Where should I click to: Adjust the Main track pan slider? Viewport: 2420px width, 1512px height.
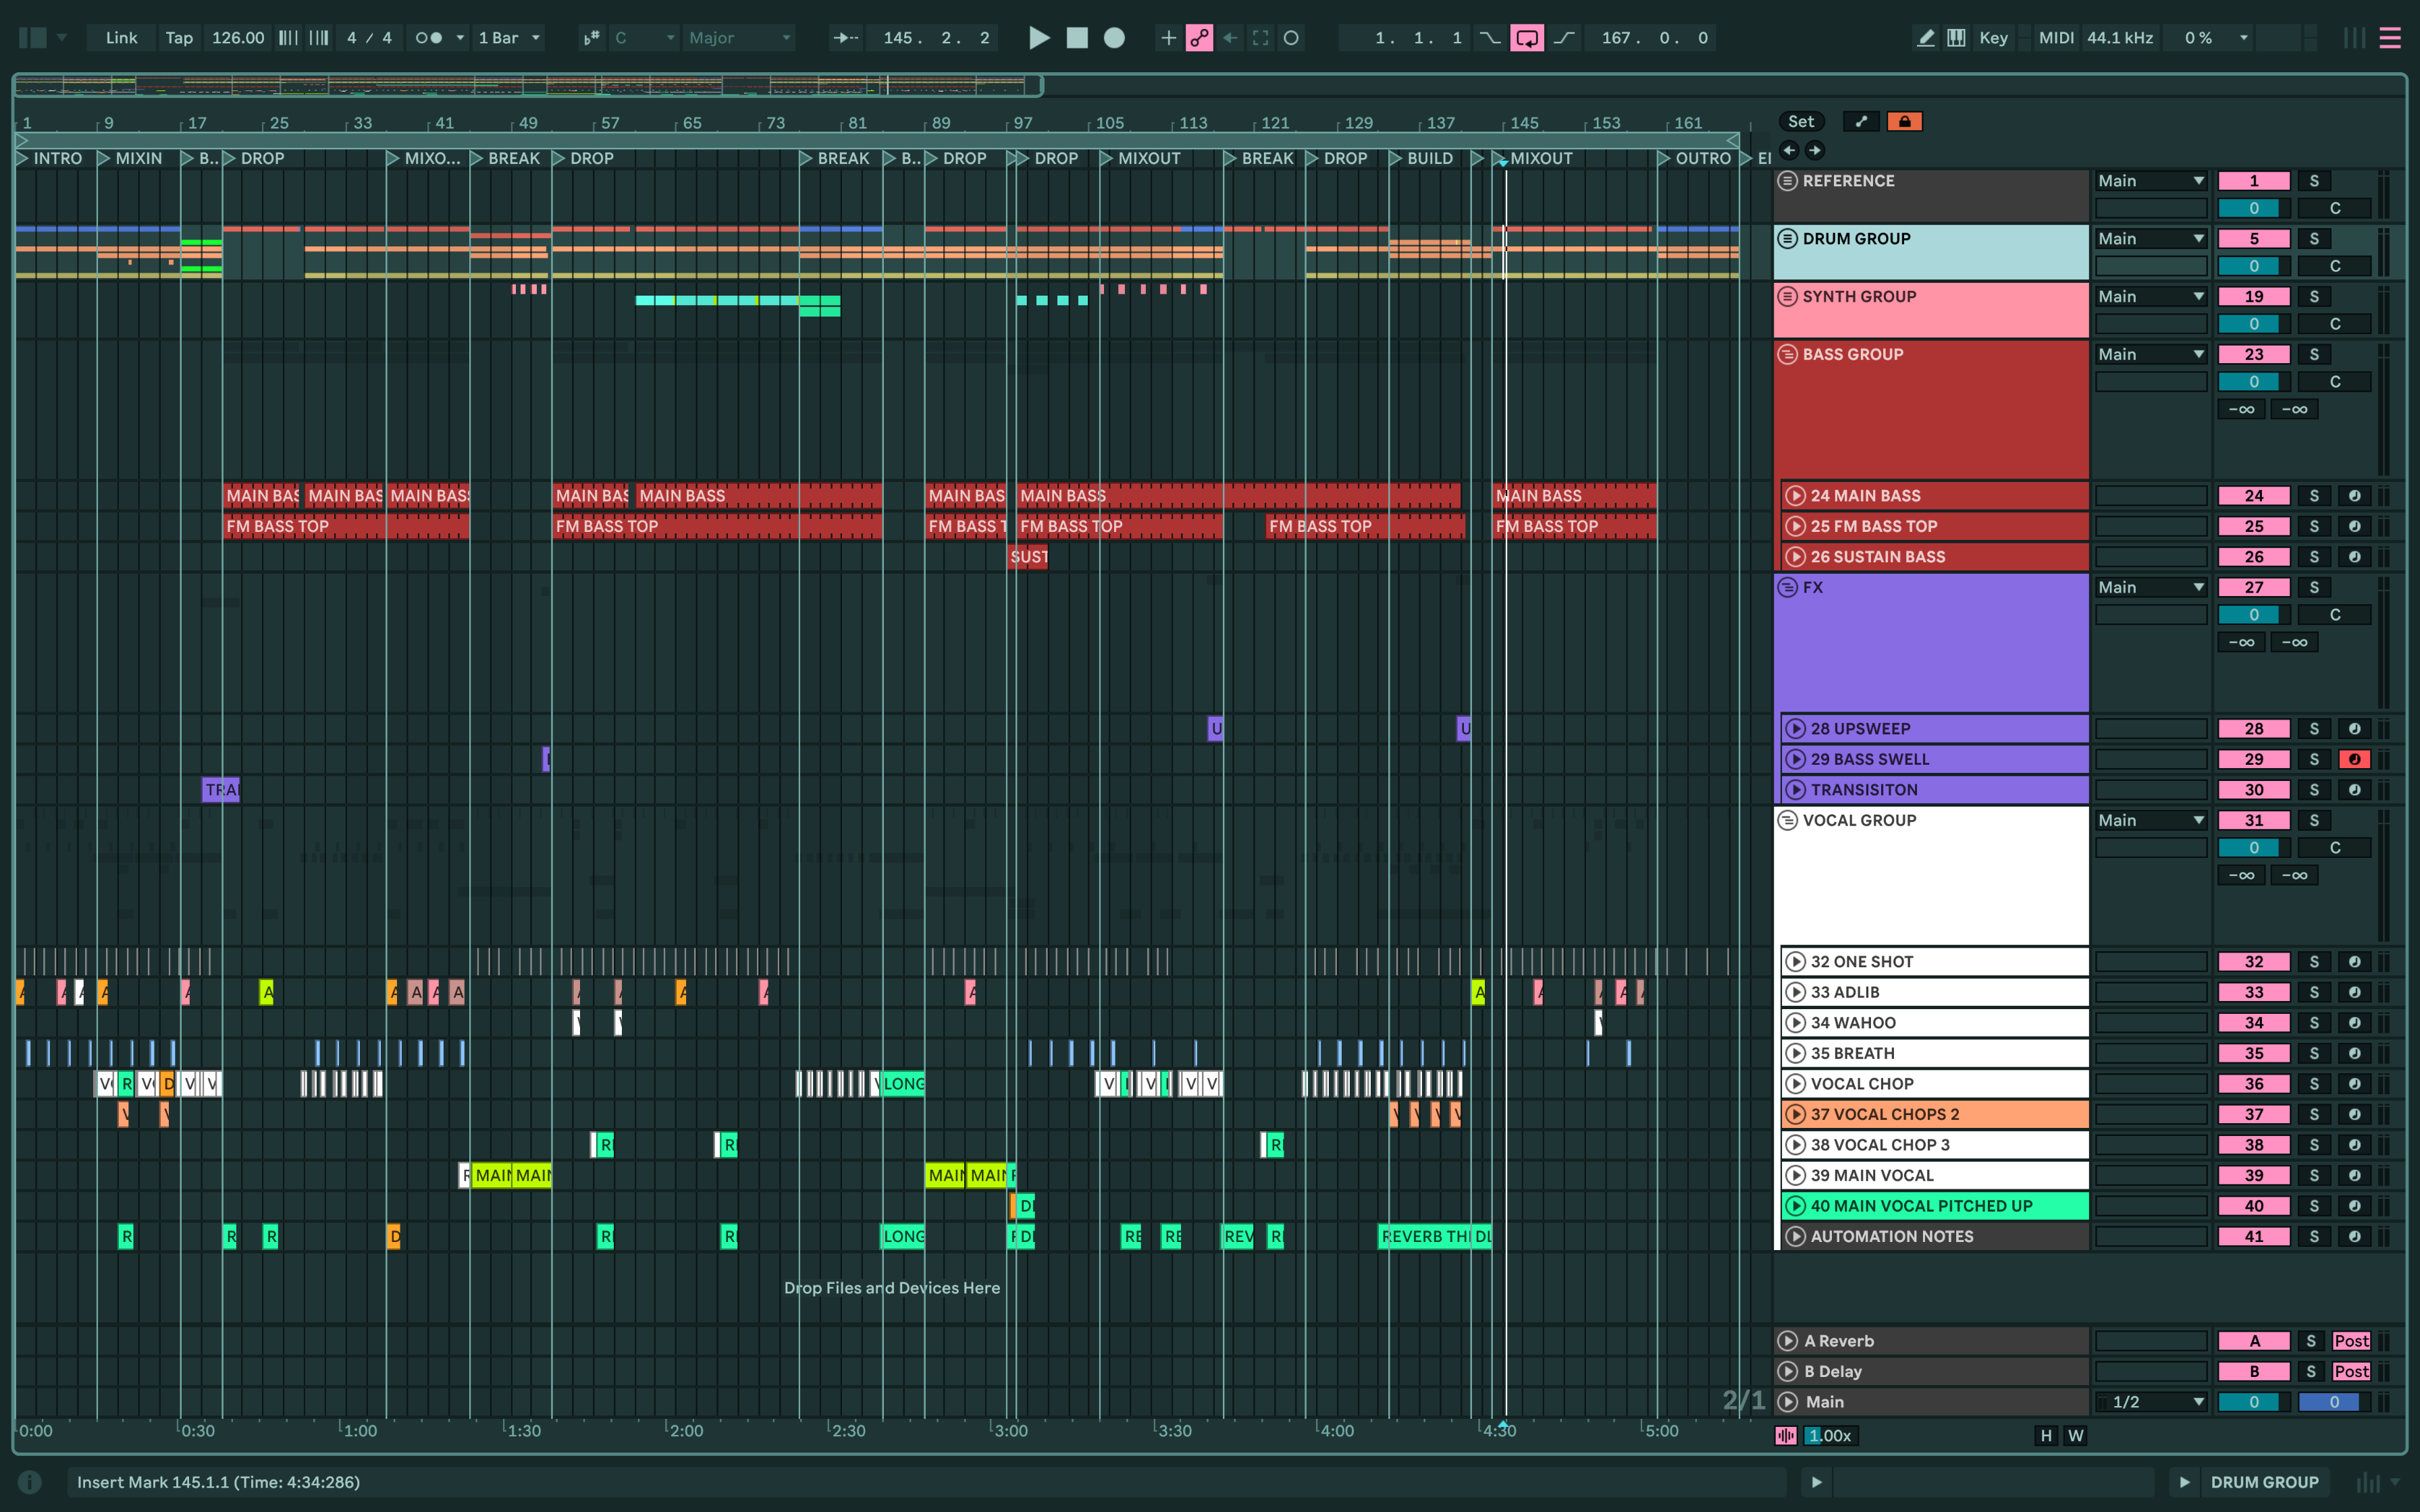(2334, 1403)
